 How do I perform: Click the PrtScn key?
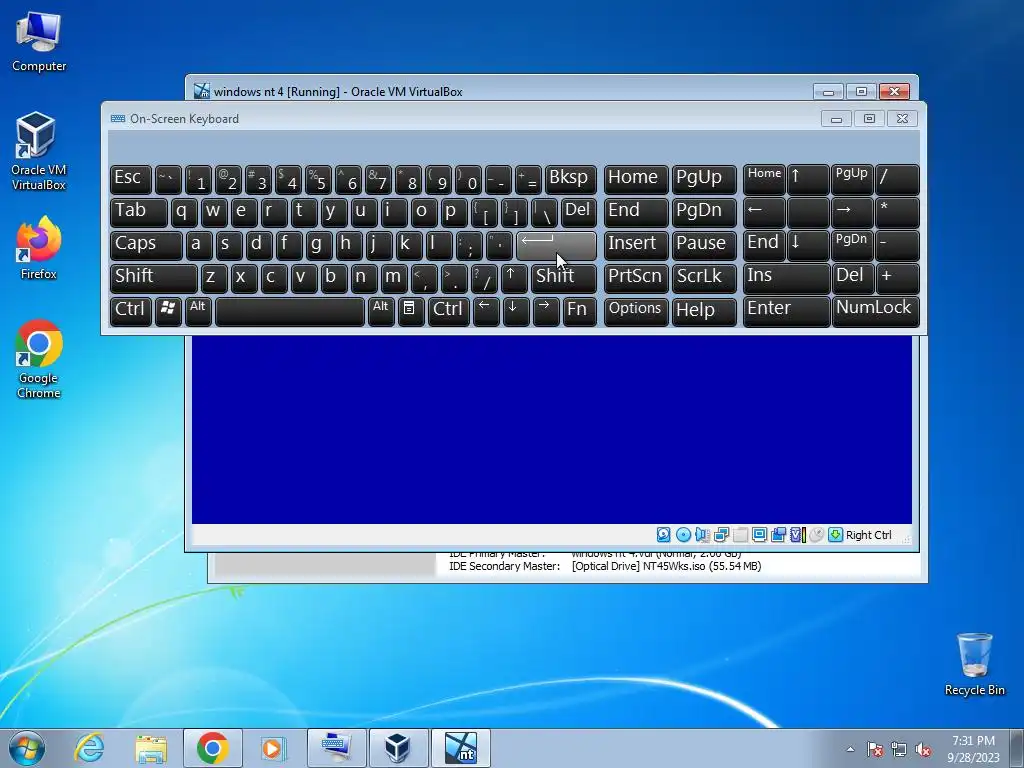click(x=635, y=278)
